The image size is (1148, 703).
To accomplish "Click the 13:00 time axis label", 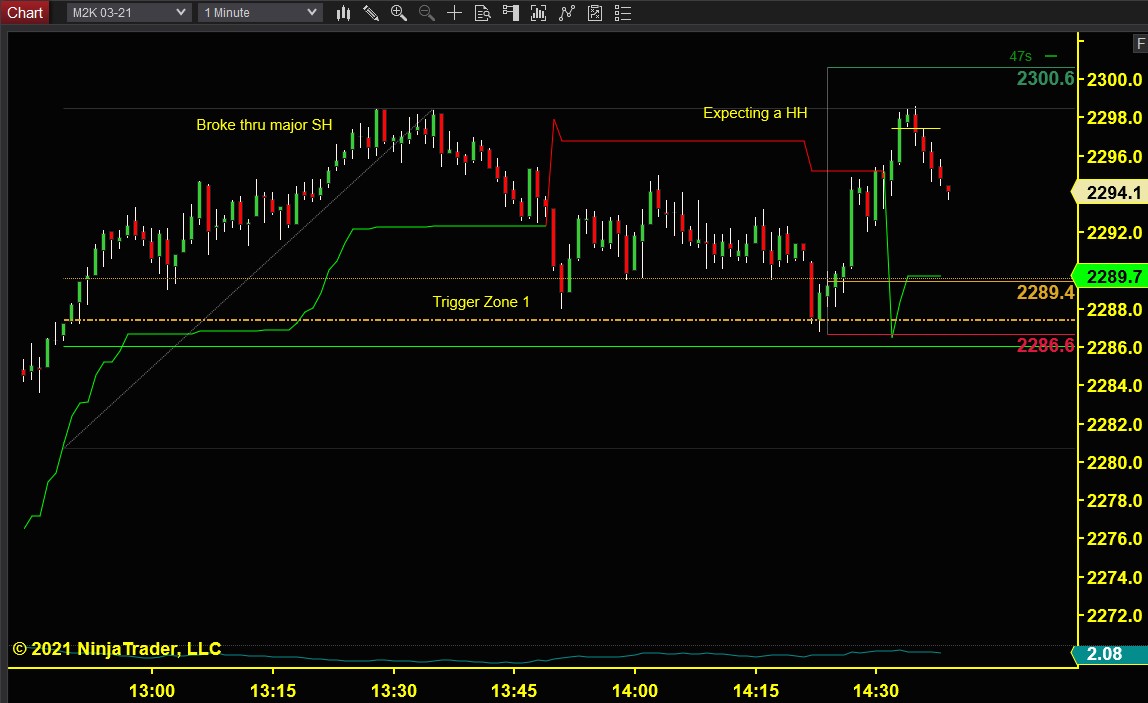I will pos(152,691).
